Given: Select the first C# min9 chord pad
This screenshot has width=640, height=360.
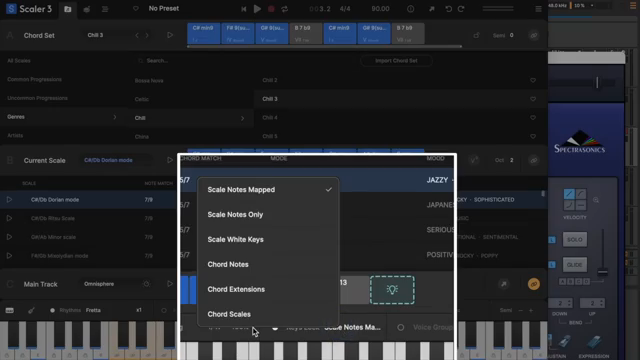Looking at the screenshot, I should [x=203, y=33].
